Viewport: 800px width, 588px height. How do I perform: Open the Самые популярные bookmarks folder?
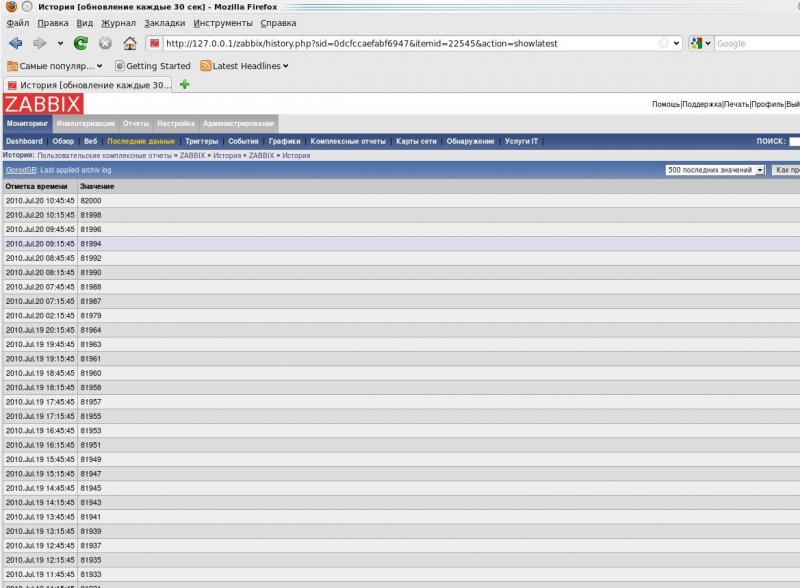[55, 66]
